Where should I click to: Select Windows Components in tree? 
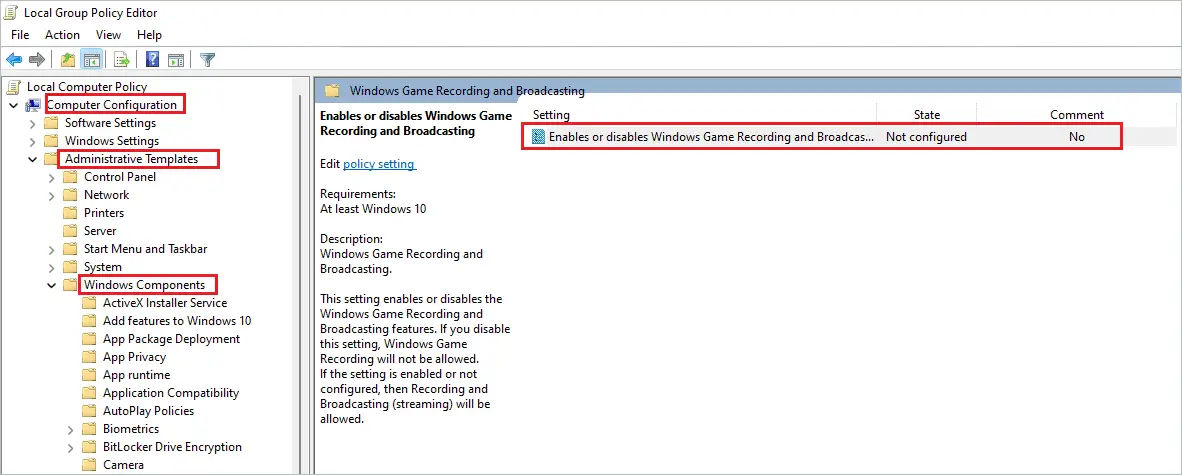(x=145, y=285)
